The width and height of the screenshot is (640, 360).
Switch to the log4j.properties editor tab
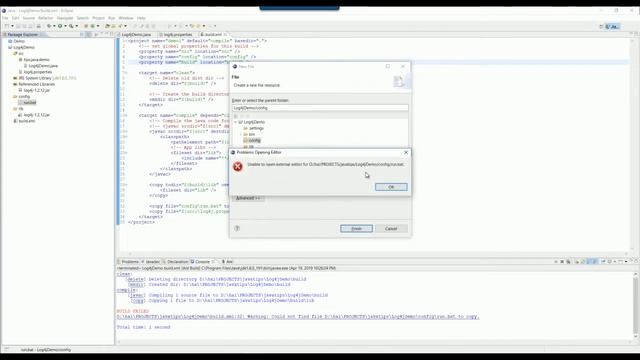pyautogui.click(x=176, y=35)
